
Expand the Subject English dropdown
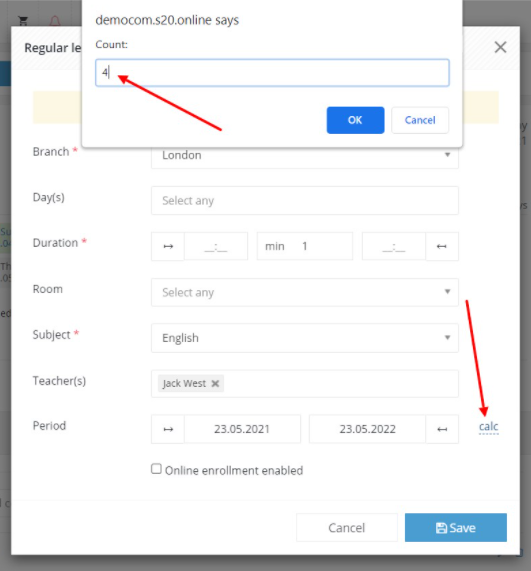(x=305, y=338)
